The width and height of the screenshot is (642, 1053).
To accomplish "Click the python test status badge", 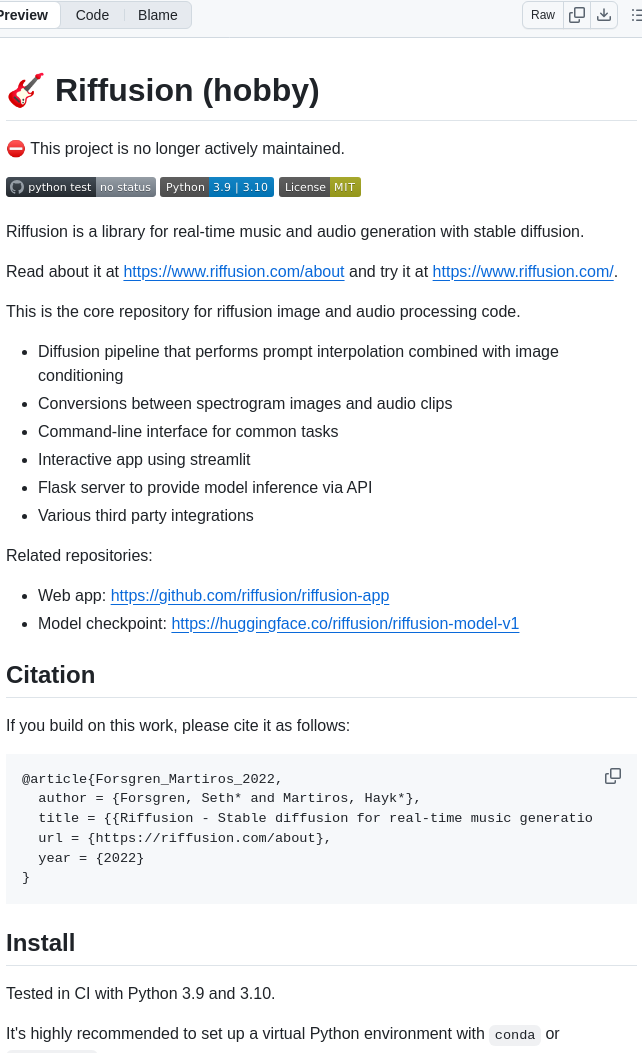I will click(81, 187).
